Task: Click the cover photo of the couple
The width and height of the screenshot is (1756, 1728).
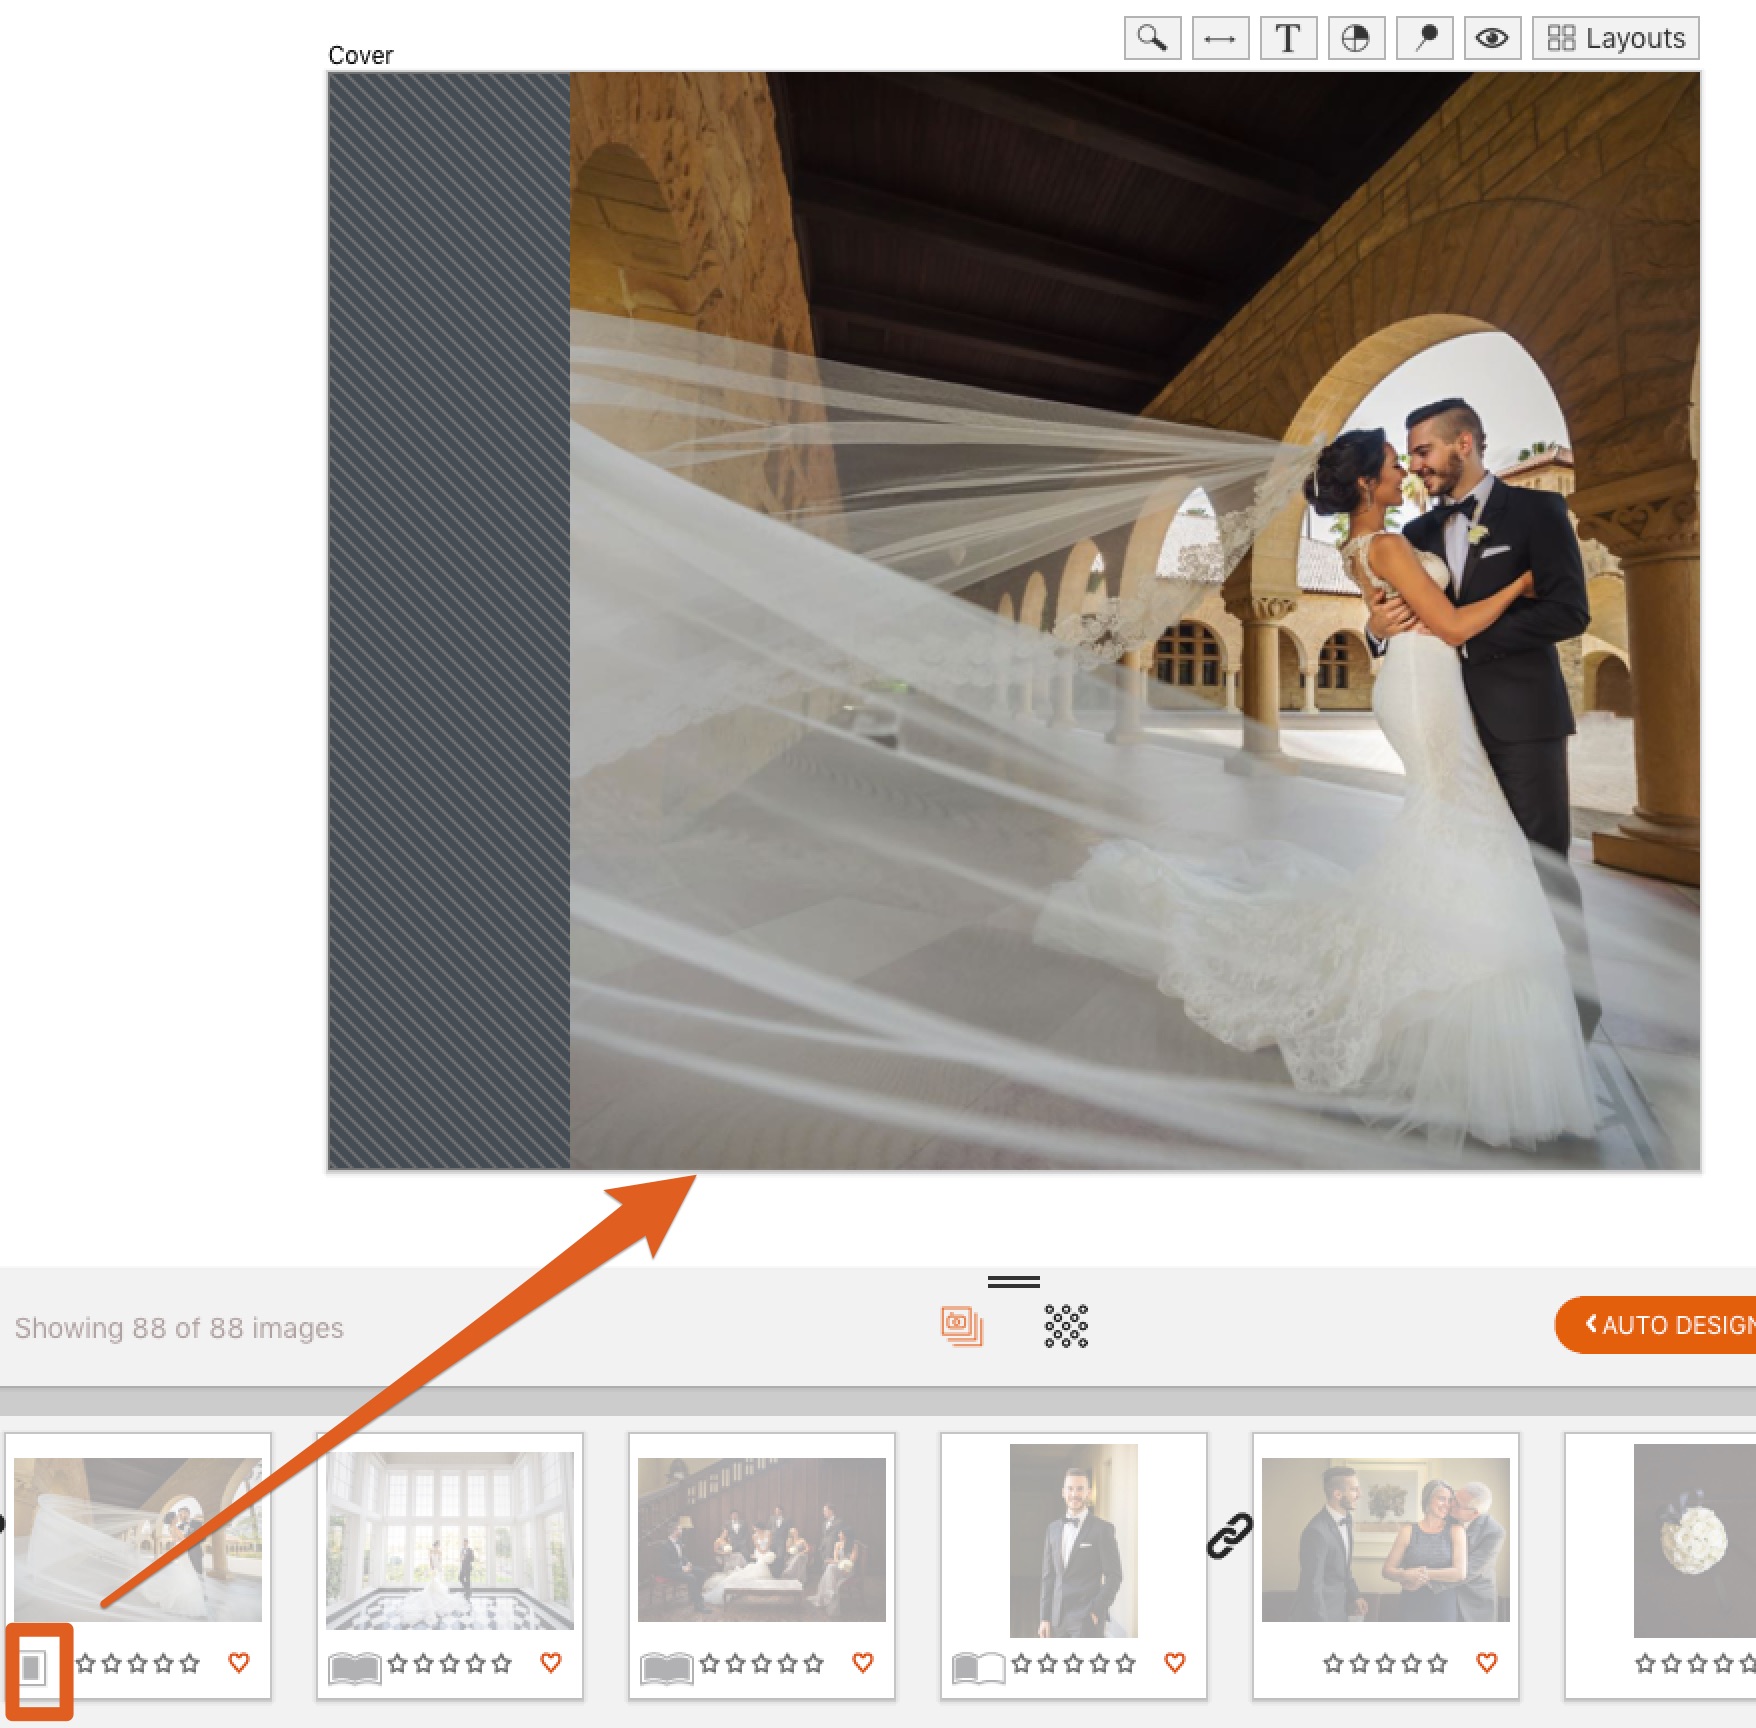Action: (1135, 620)
